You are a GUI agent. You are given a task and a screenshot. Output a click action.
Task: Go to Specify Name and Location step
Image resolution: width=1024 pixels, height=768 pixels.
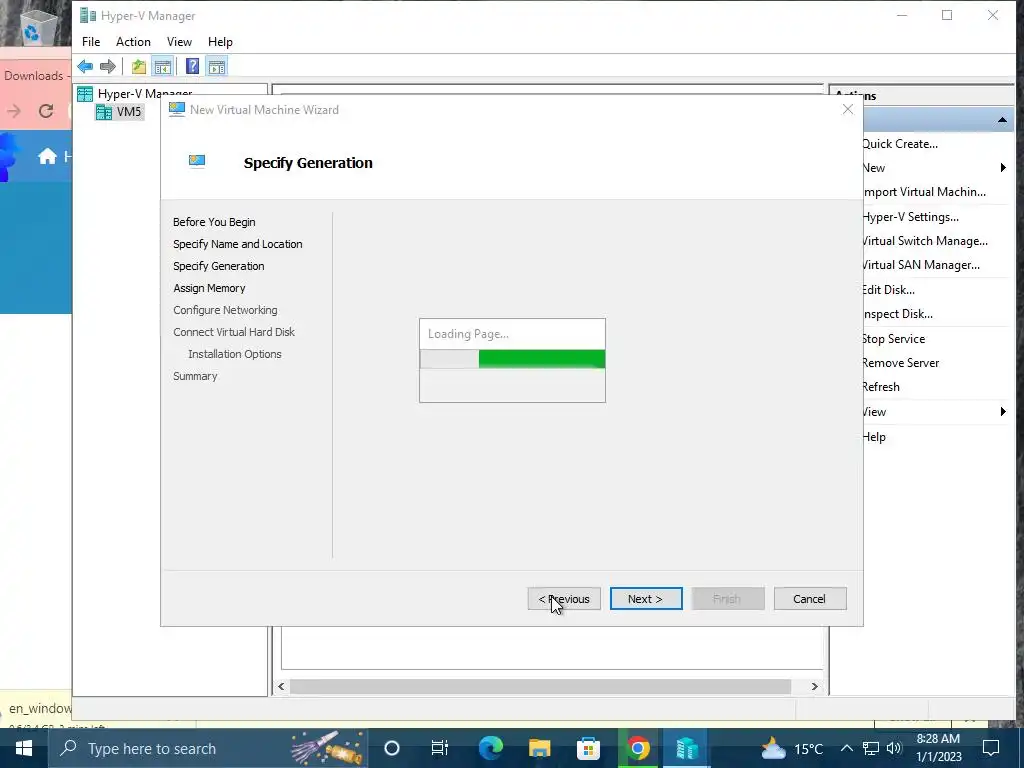tap(238, 244)
